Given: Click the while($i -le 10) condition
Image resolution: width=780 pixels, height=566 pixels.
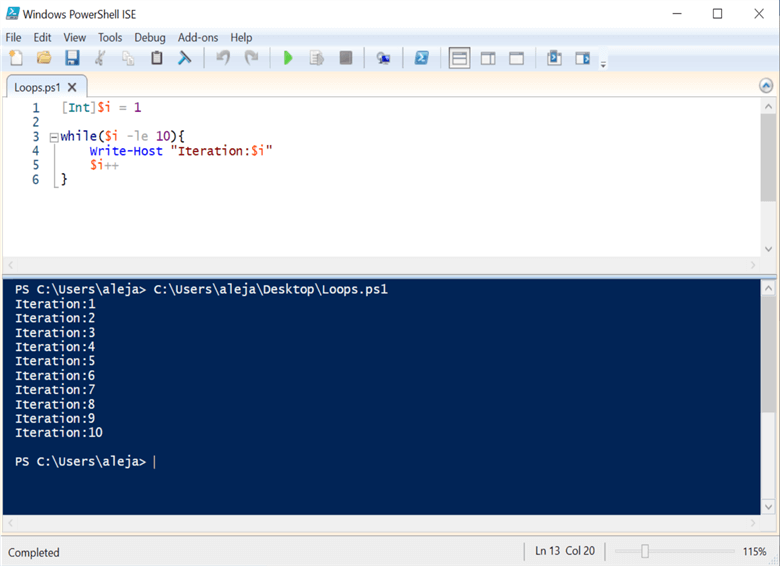Looking at the screenshot, I should (122, 136).
